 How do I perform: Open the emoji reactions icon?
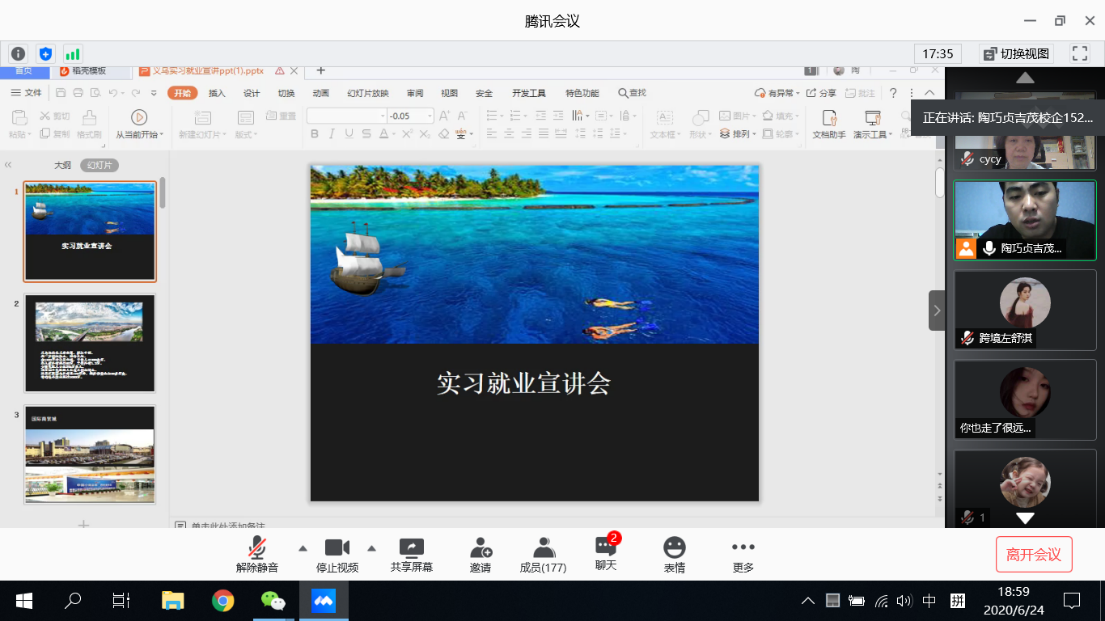[x=675, y=553]
